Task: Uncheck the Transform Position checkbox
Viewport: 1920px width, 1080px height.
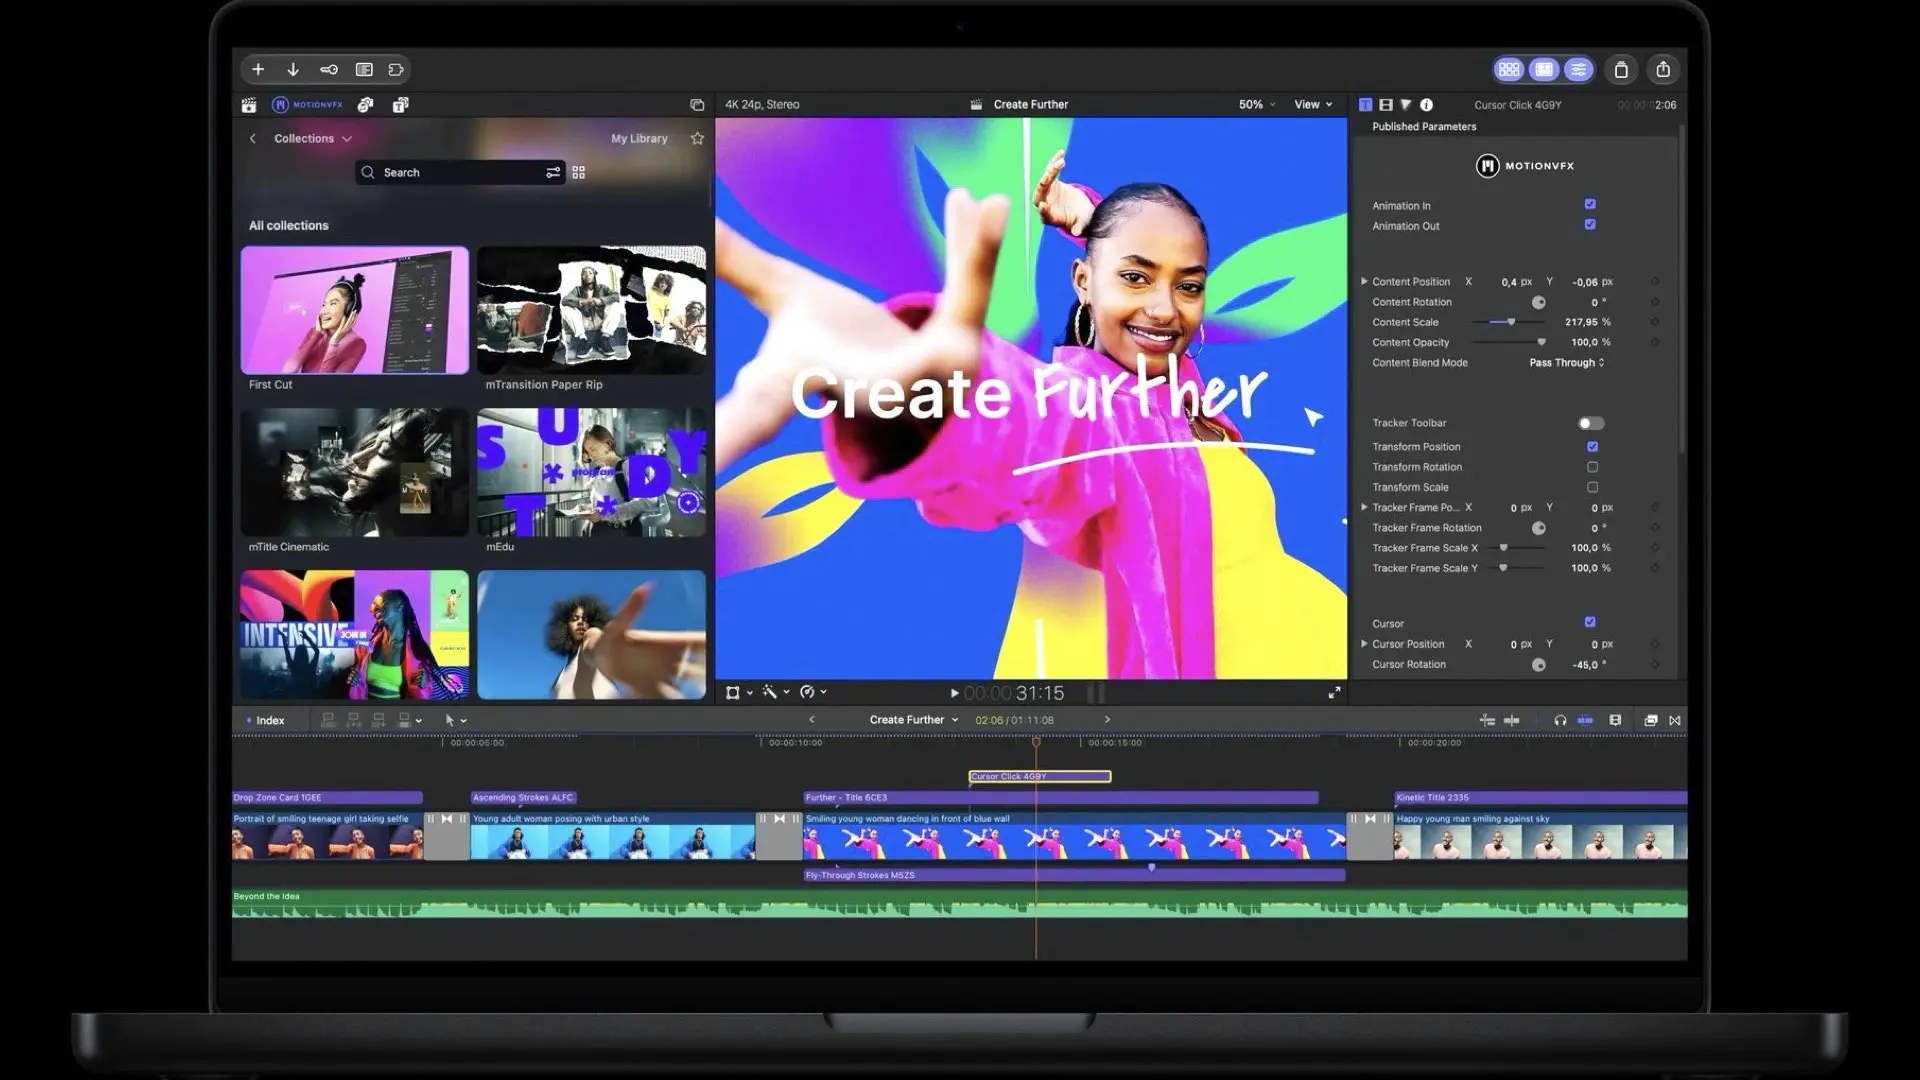Action: (1592, 447)
